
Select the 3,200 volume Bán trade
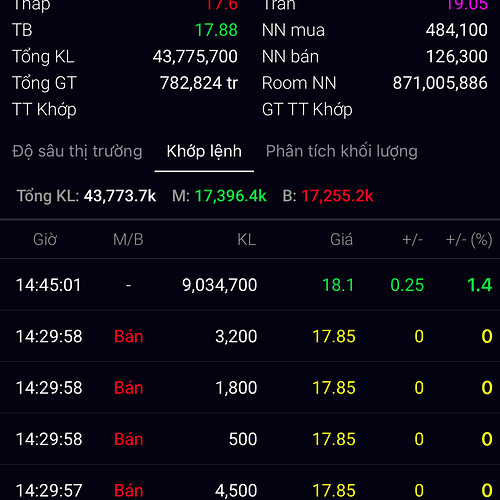point(250,336)
